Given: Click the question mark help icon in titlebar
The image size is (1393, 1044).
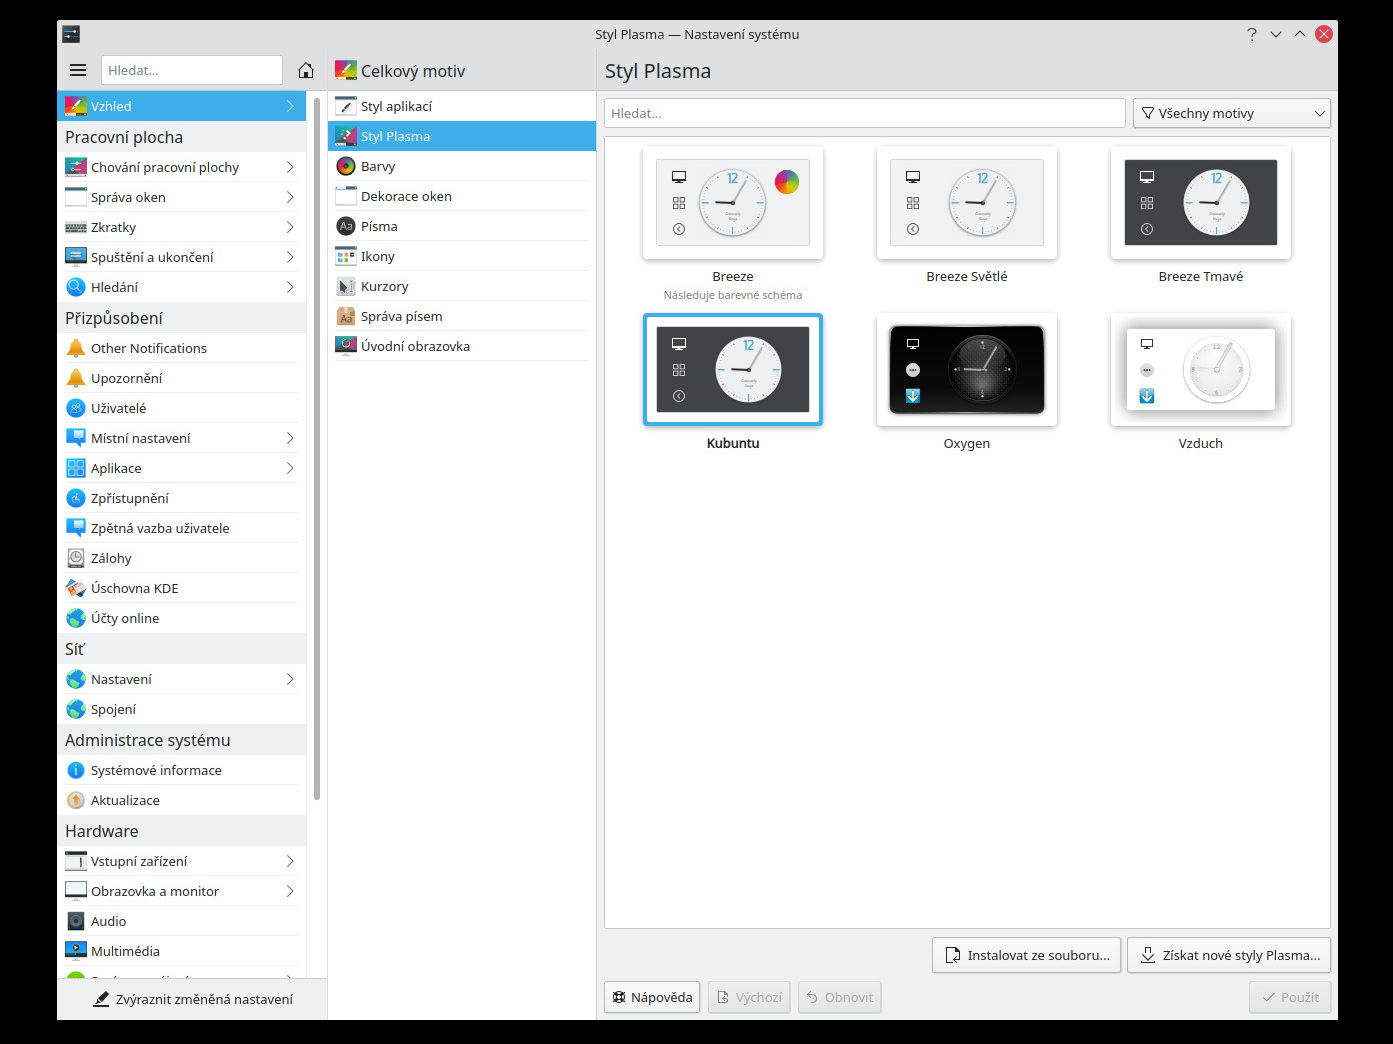Looking at the screenshot, I should [1252, 34].
